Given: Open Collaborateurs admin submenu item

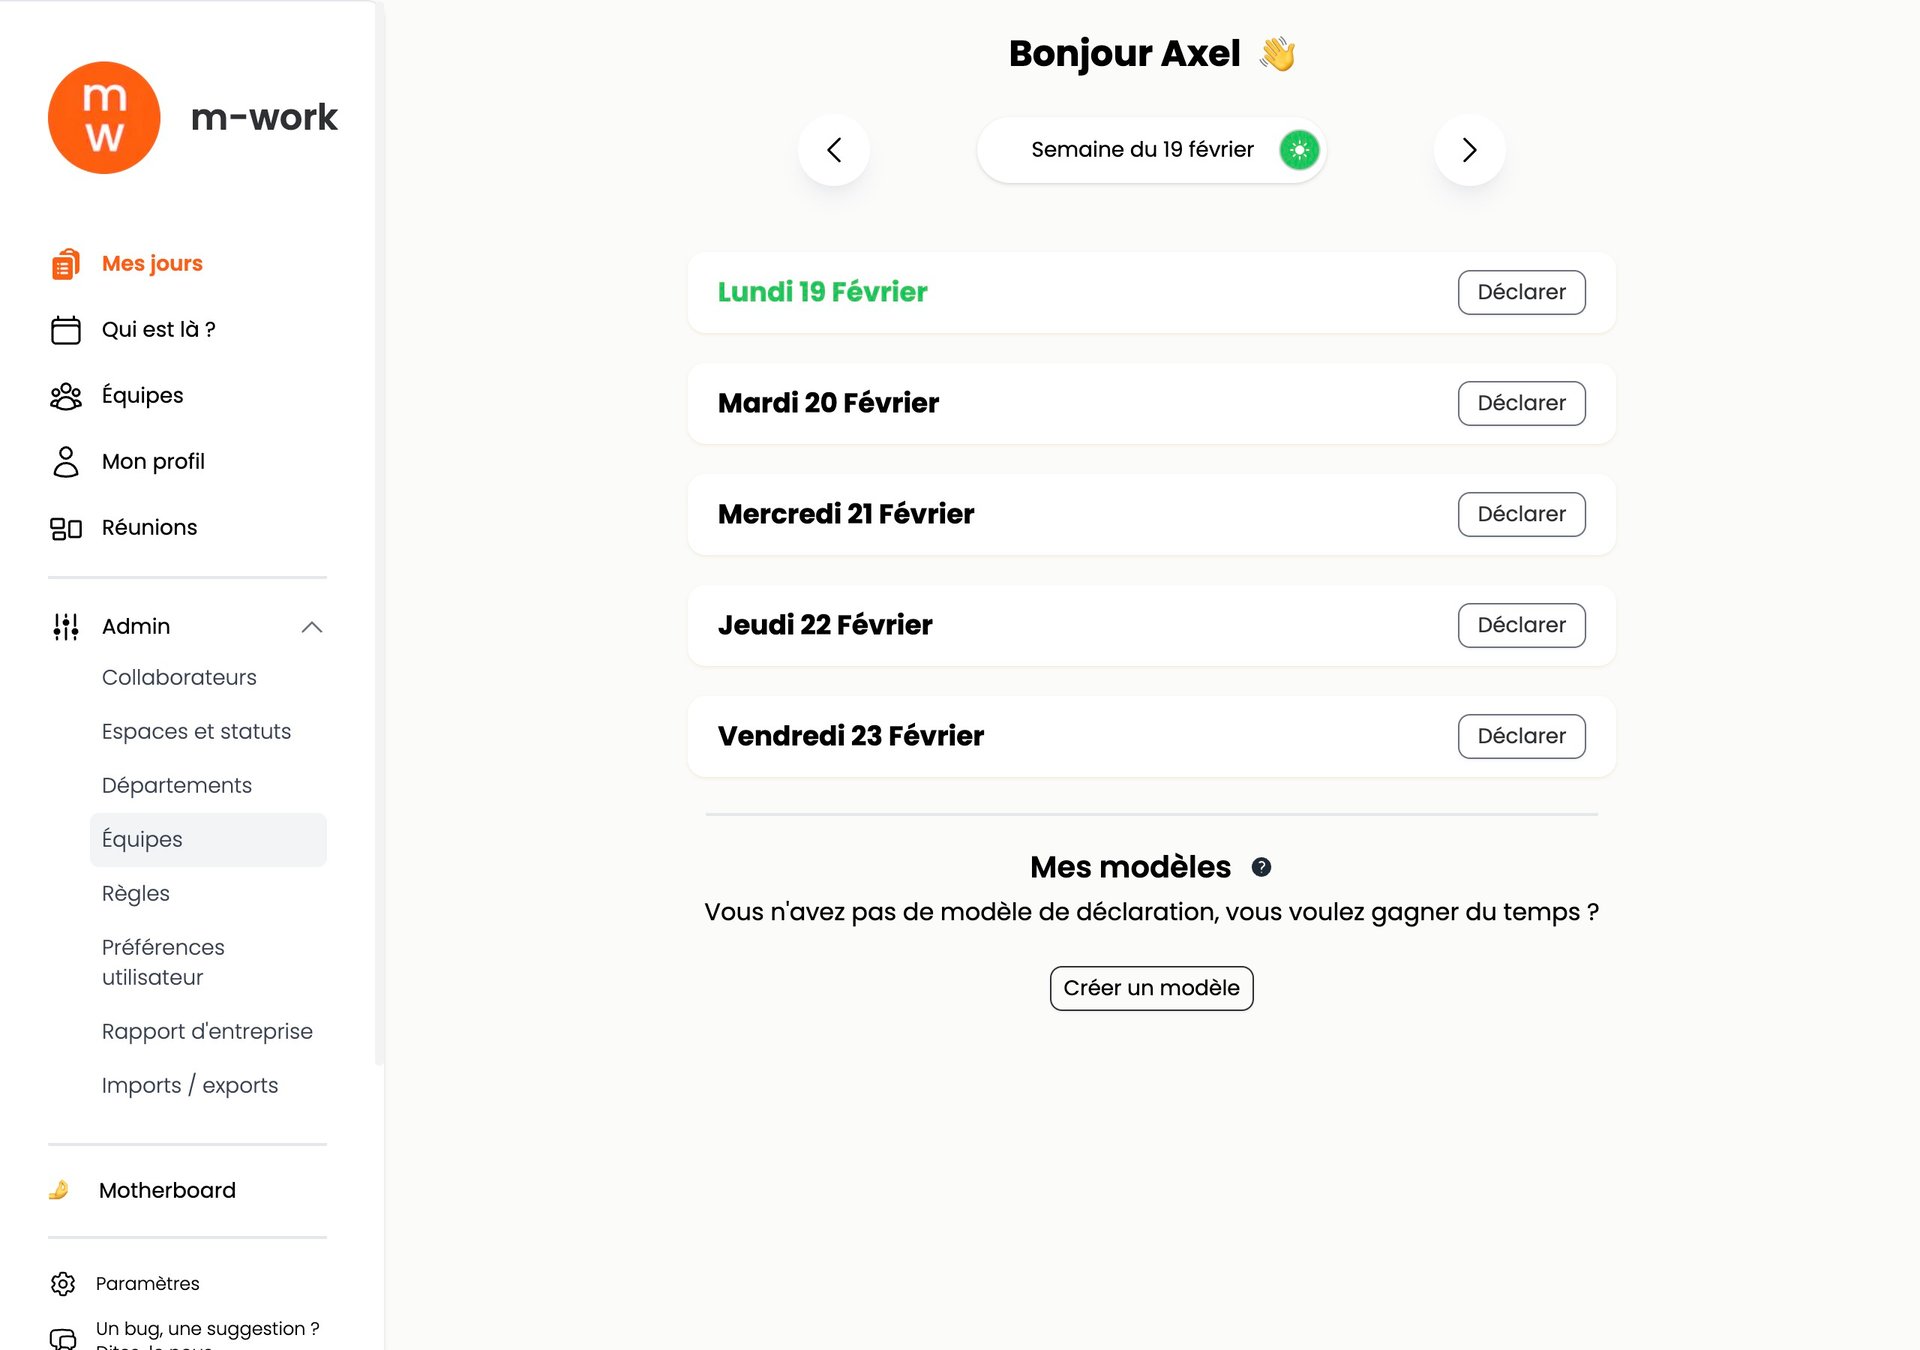Looking at the screenshot, I should point(179,678).
